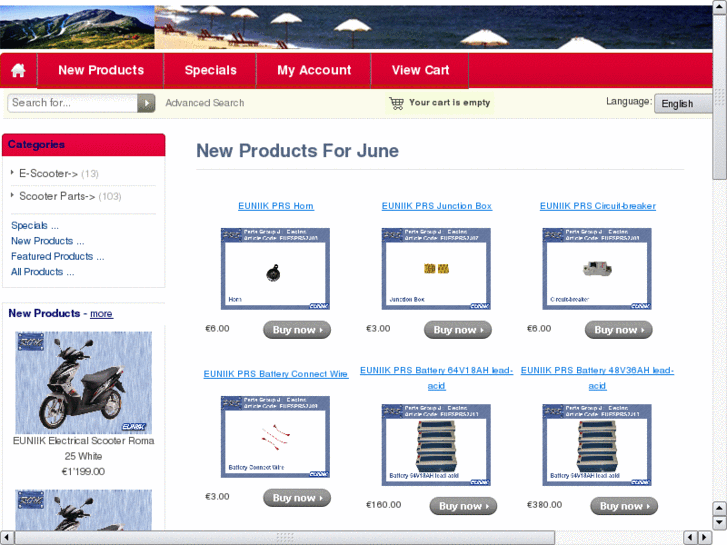Click the Horn product thumbnail
Image resolution: width=727 pixels, height=545 pixels.
point(275,269)
